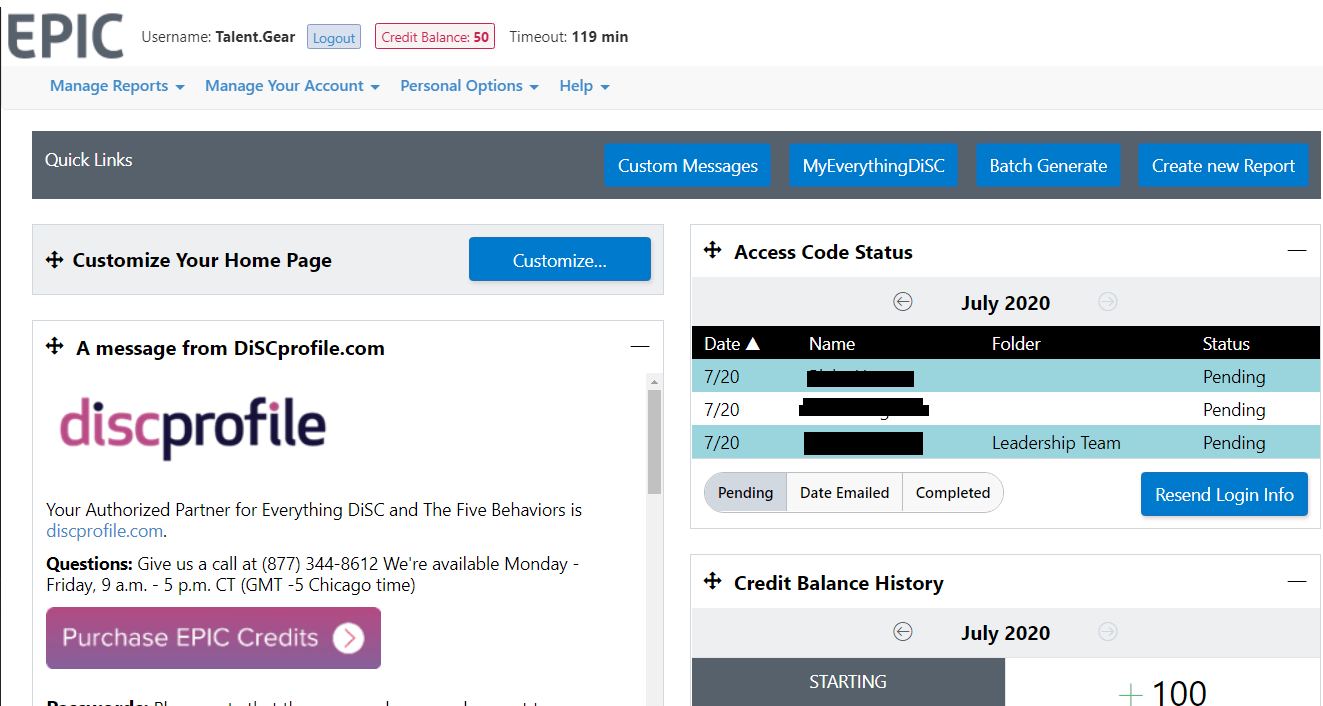Click Purchase EPIC Credits banner

[214, 638]
